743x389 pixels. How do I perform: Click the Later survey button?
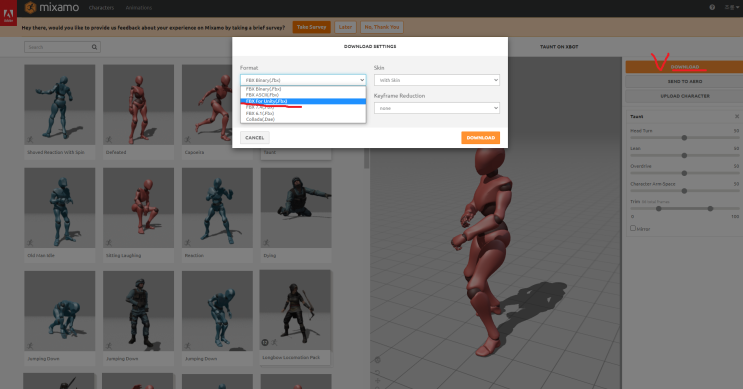pyautogui.click(x=345, y=27)
